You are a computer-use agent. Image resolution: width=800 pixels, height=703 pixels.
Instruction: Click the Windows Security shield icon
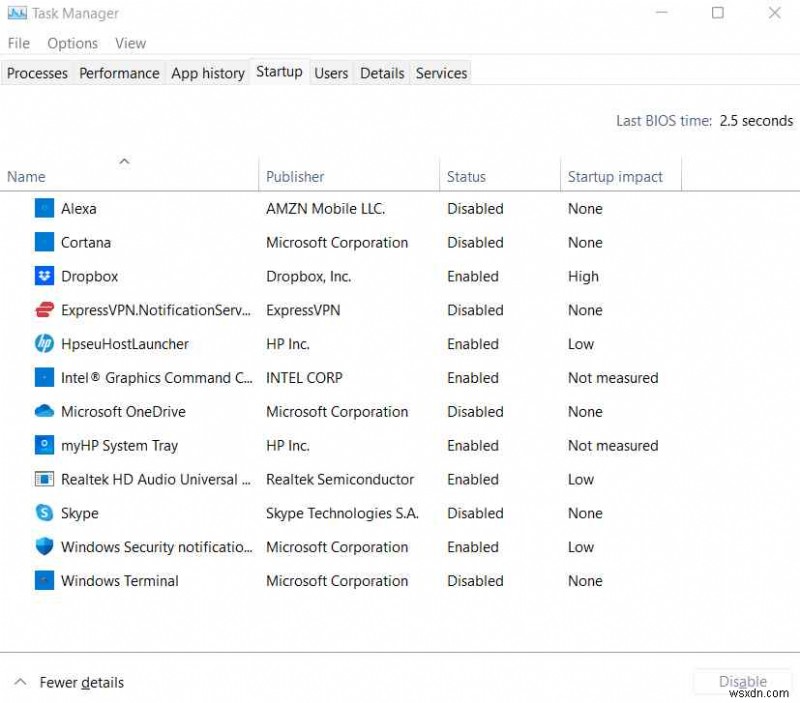[x=44, y=546]
